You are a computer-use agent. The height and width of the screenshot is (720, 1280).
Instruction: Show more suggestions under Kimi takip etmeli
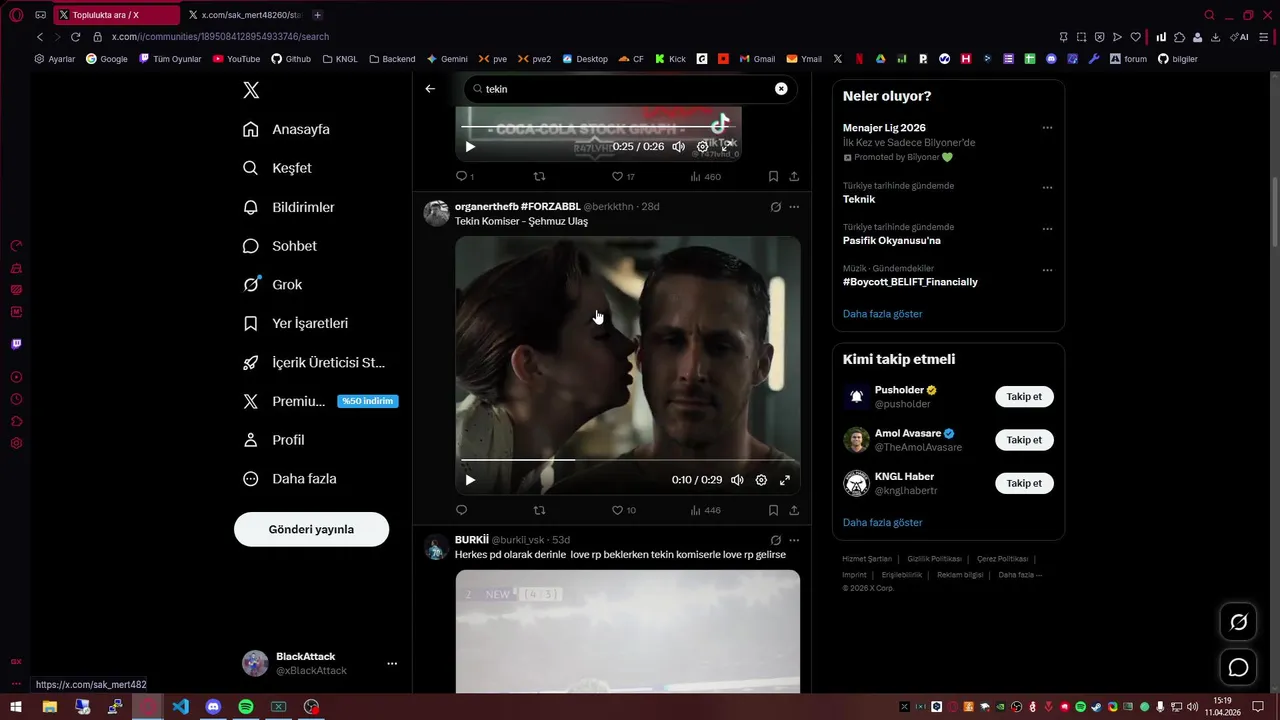point(882,522)
